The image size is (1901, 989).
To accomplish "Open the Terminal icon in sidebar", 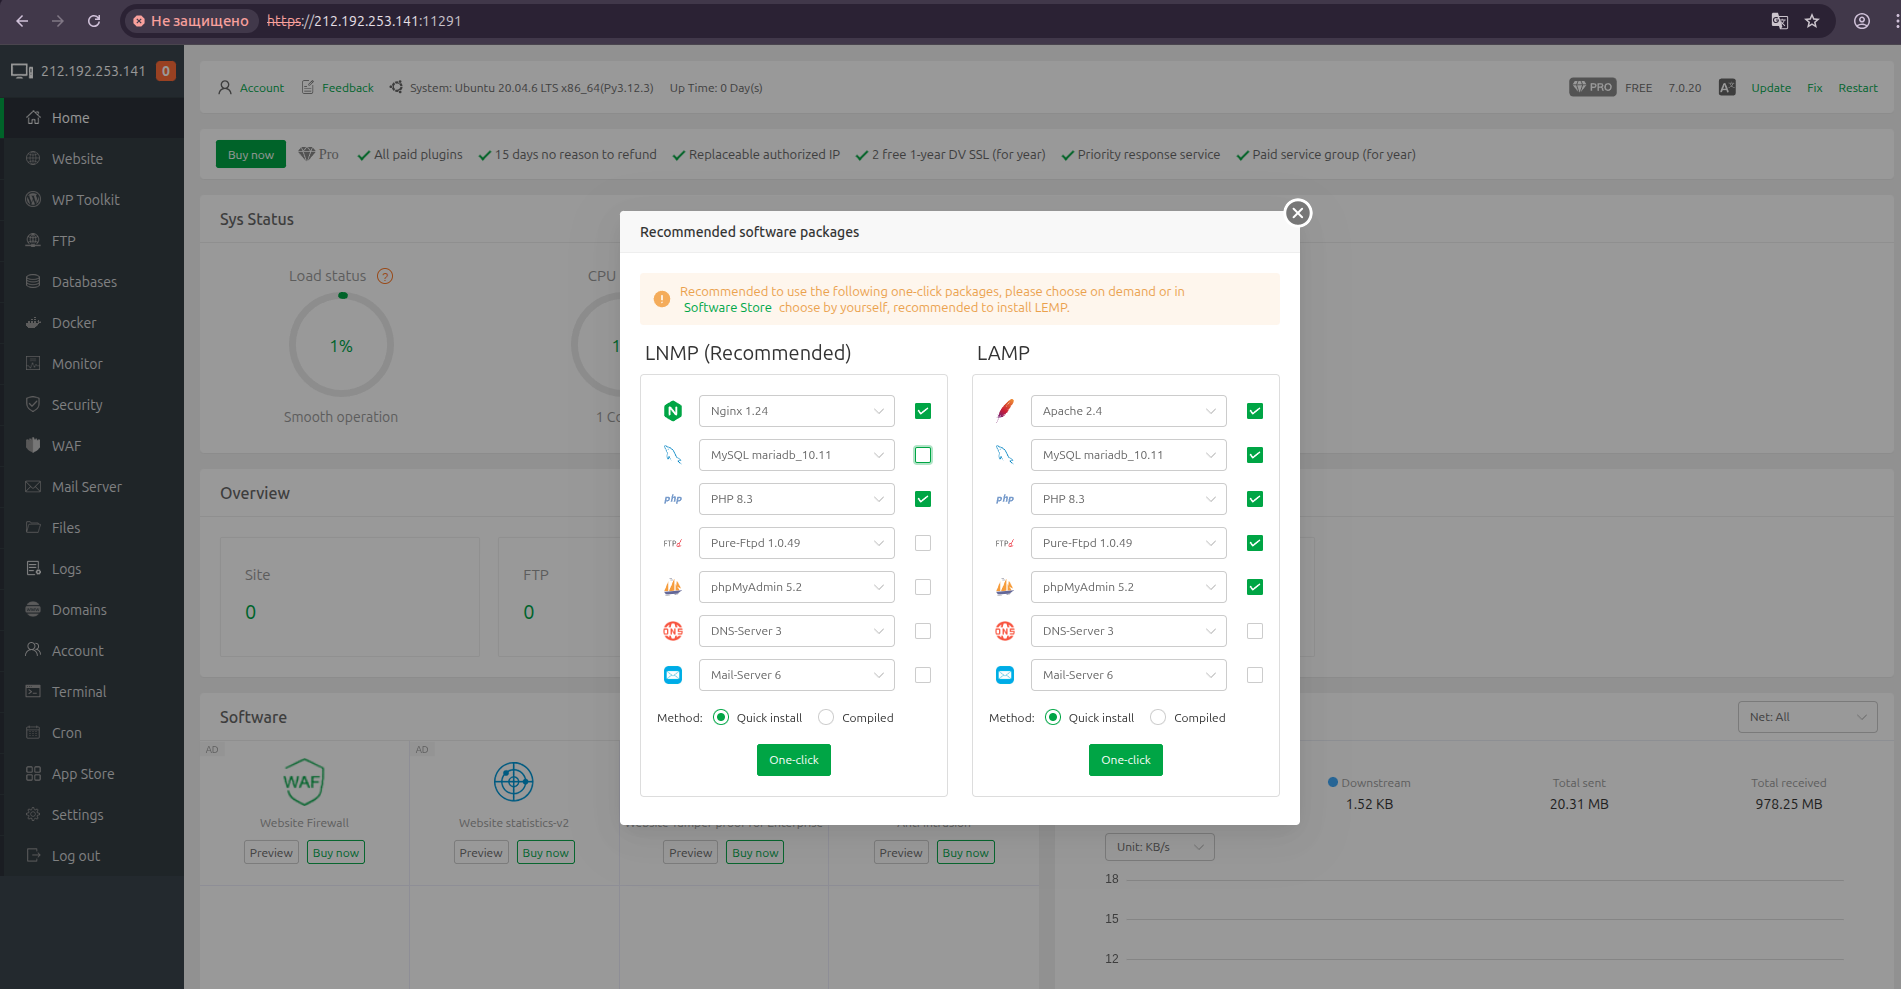I will click(33, 691).
